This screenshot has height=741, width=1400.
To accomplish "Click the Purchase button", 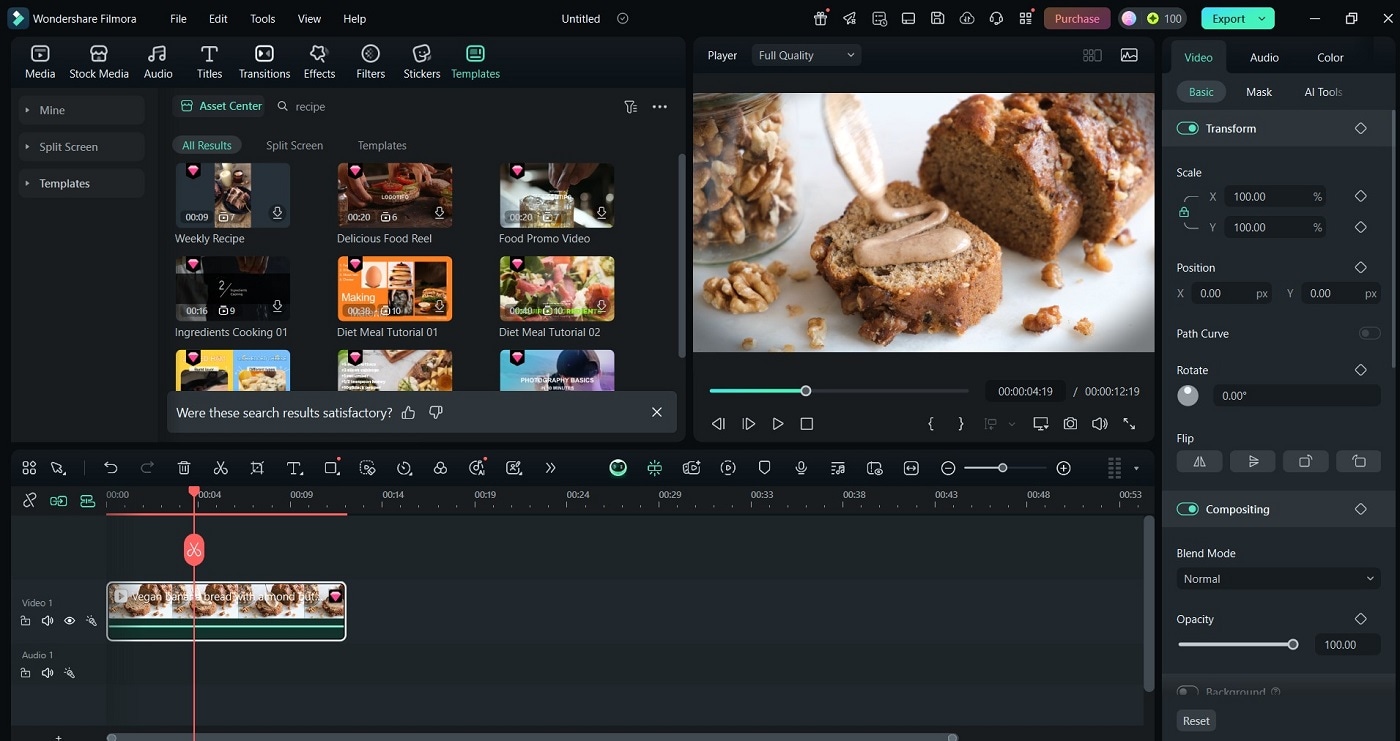I will [1077, 18].
